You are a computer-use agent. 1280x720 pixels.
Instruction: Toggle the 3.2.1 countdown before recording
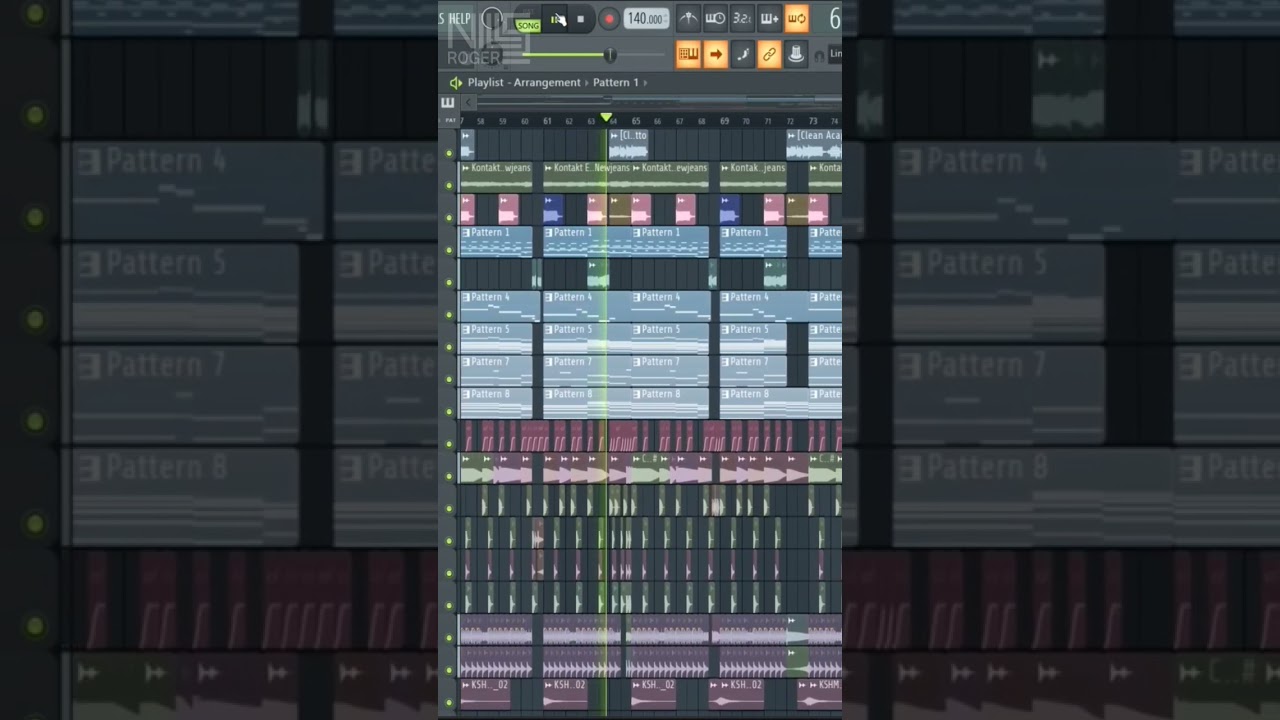pyautogui.click(x=742, y=18)
